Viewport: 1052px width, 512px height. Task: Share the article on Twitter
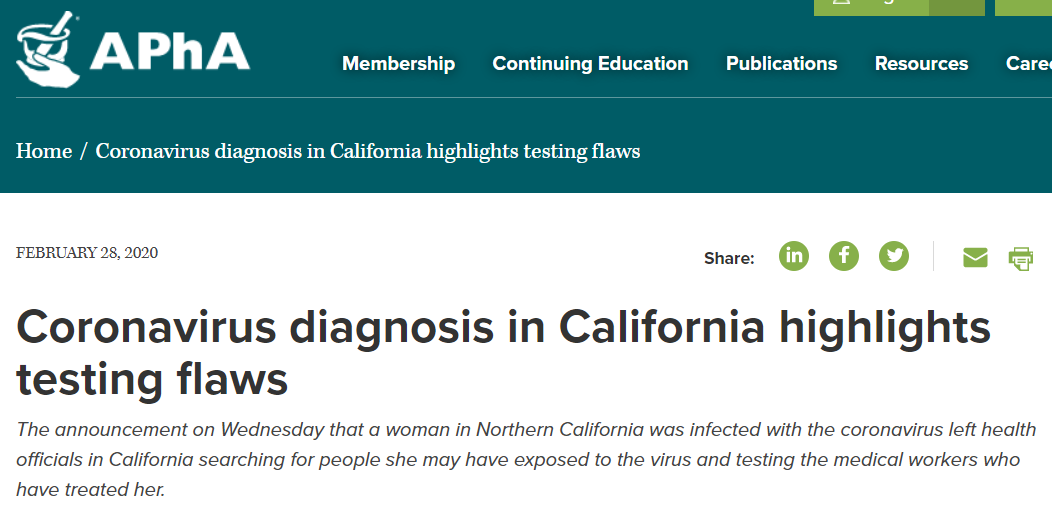click(x=894, y=256)
